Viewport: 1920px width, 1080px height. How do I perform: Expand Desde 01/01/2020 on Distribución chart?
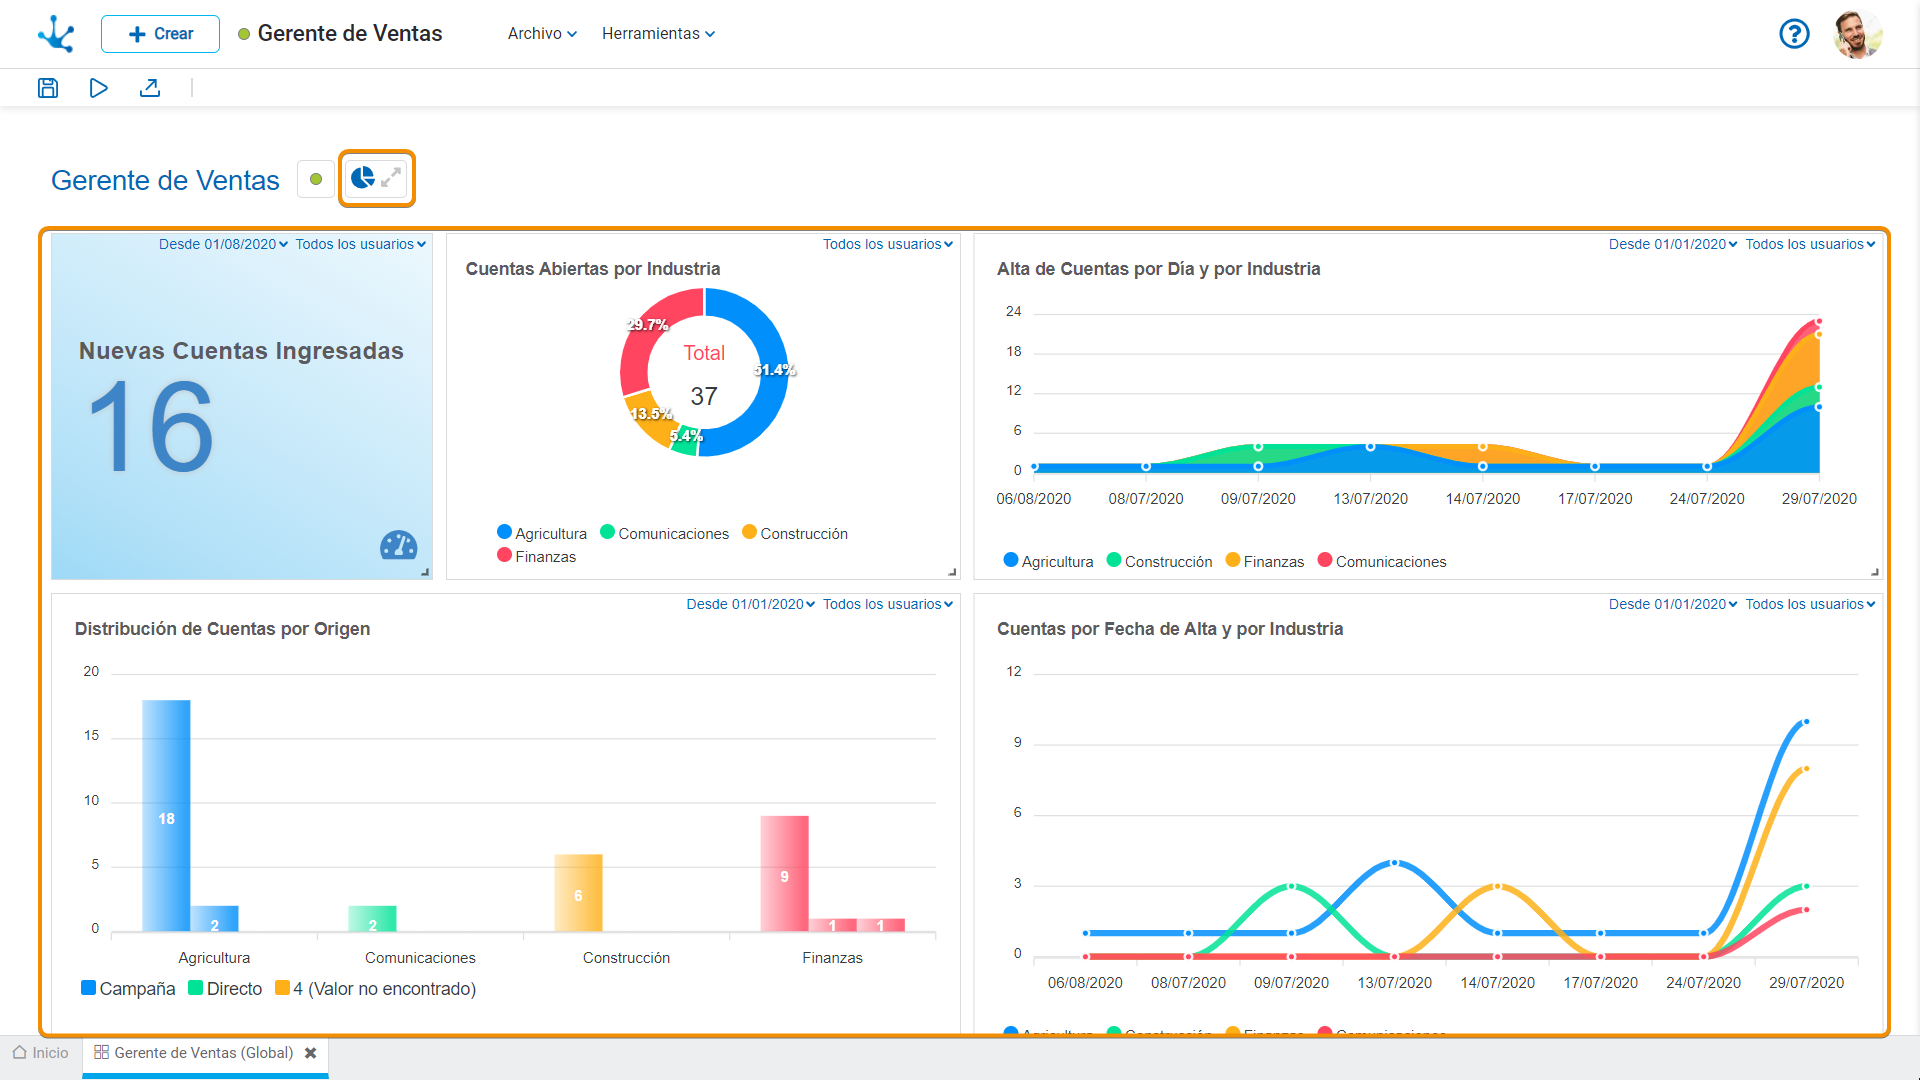pos(750,604)
